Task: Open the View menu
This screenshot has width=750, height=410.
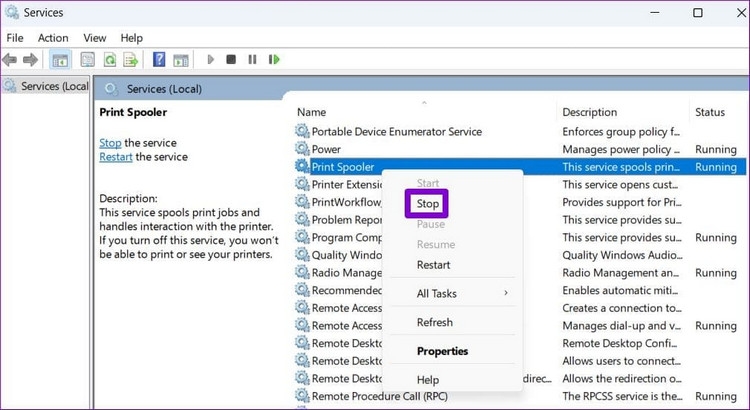Action: point(95,38)
